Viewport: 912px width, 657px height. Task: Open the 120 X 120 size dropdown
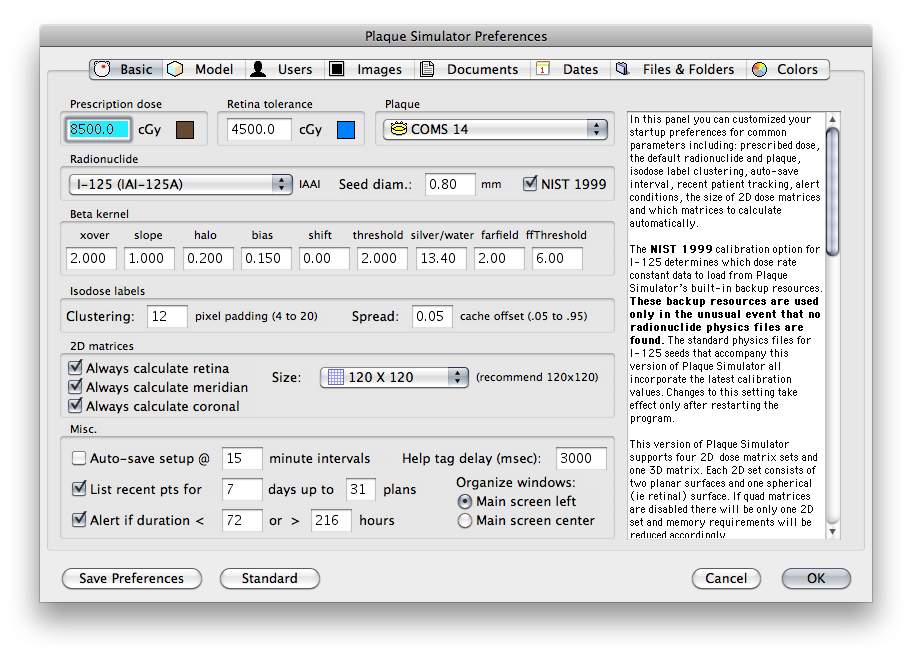(x=394, y=377)
